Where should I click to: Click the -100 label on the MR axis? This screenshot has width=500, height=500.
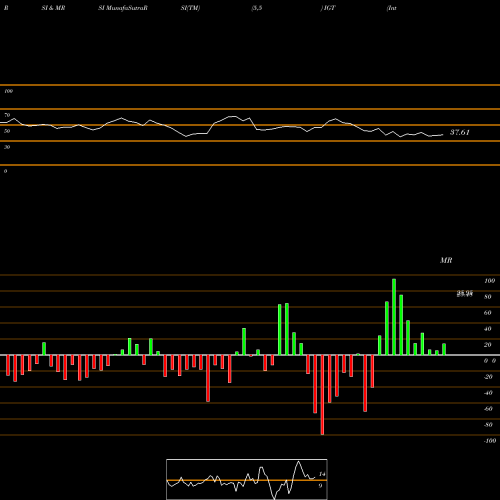tap(490, 441)
